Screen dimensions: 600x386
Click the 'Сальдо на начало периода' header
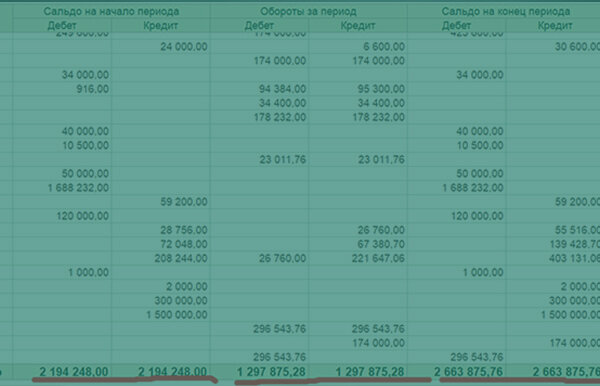(x=111, y=11)
